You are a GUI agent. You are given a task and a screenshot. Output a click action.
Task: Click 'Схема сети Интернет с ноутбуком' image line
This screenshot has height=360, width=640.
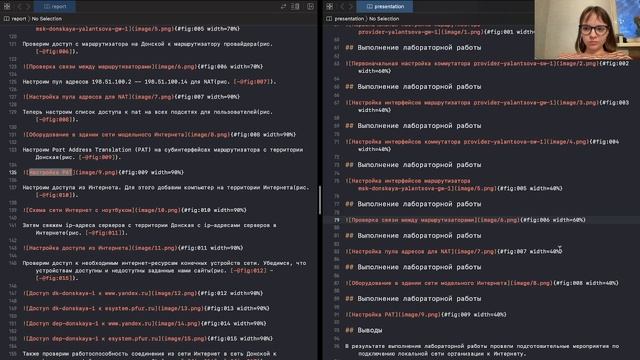pyautogui.click(x=135, y=210)
